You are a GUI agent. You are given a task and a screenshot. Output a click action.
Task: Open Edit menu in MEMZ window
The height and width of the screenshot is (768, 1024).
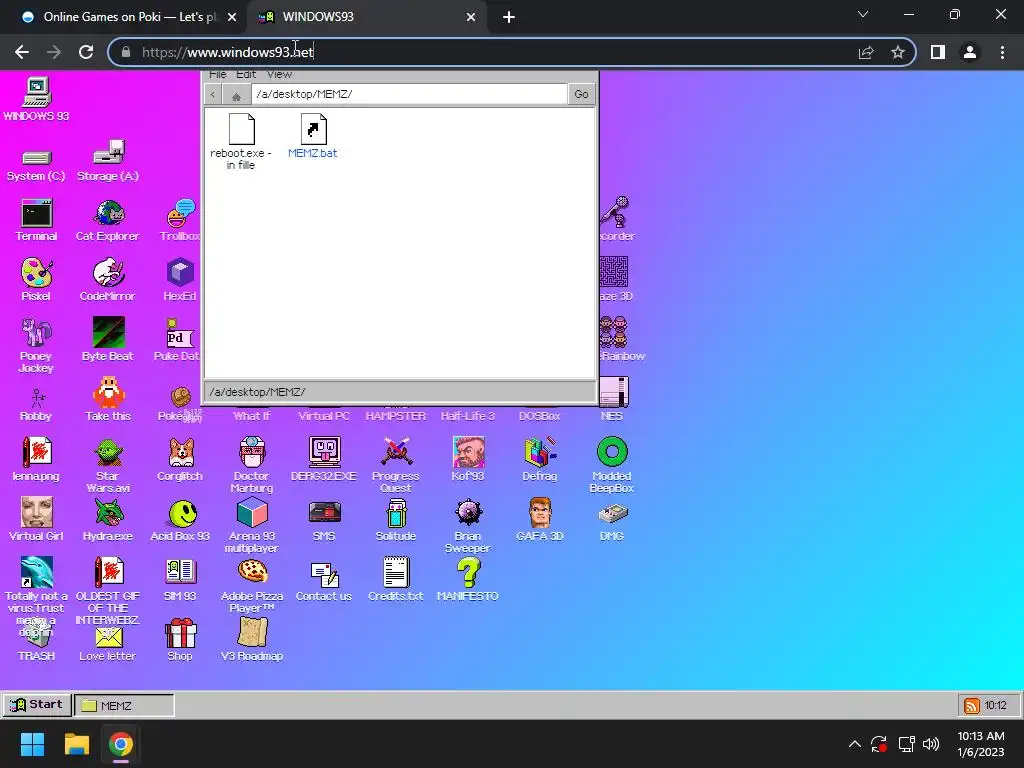pos(246,74)
